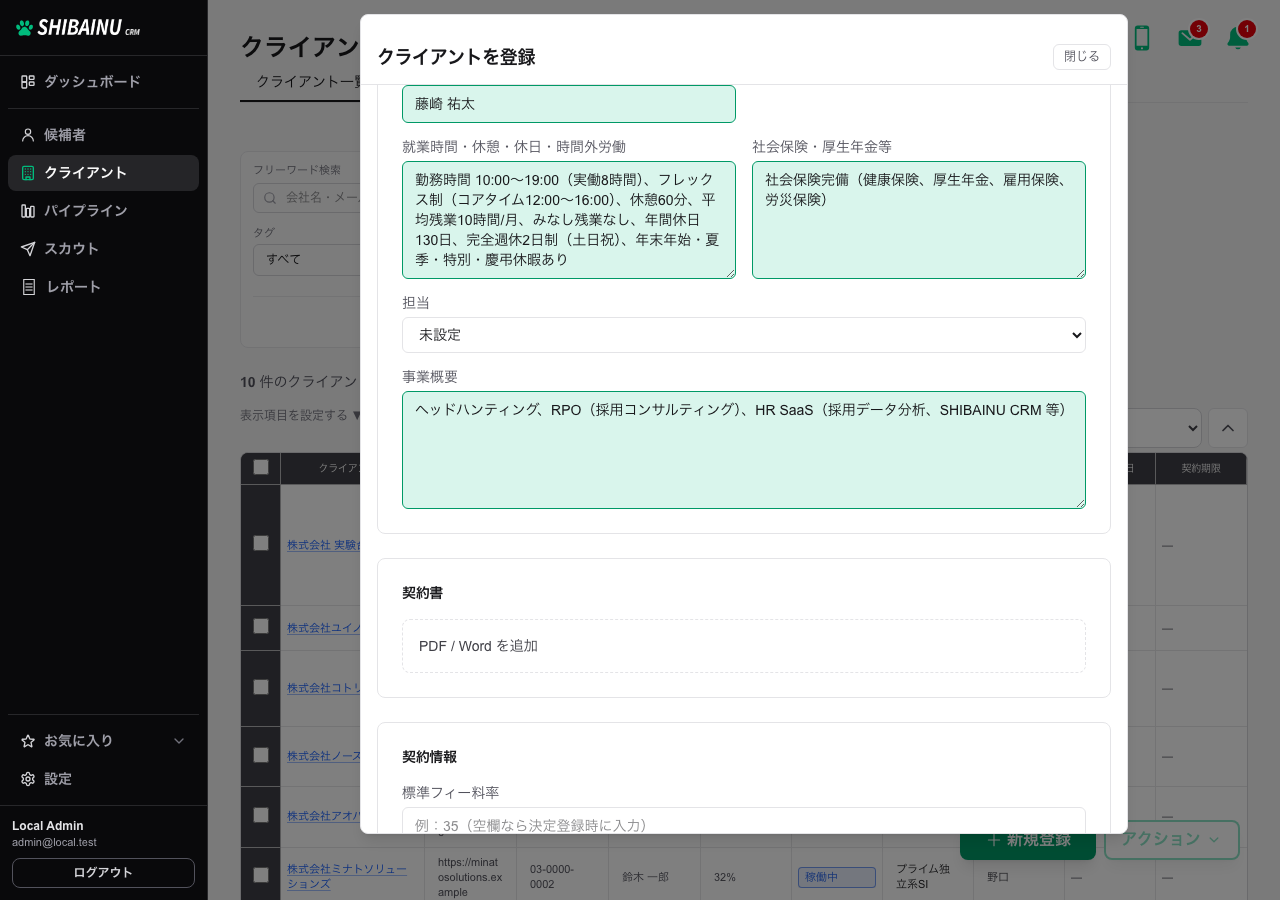The height and width of the screenshot is (900, 1280).
Task: Open the notification bell with badge 1
Action: pyautogui.click(x=1238, y=37)
